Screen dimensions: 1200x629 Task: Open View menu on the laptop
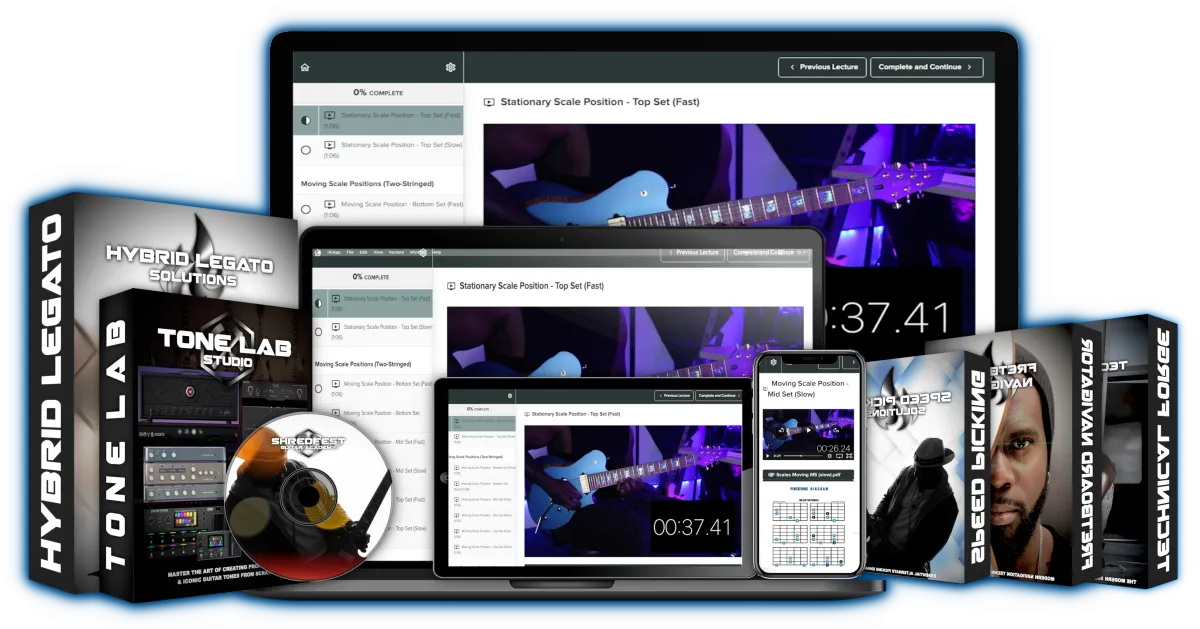tap(378, 252)
